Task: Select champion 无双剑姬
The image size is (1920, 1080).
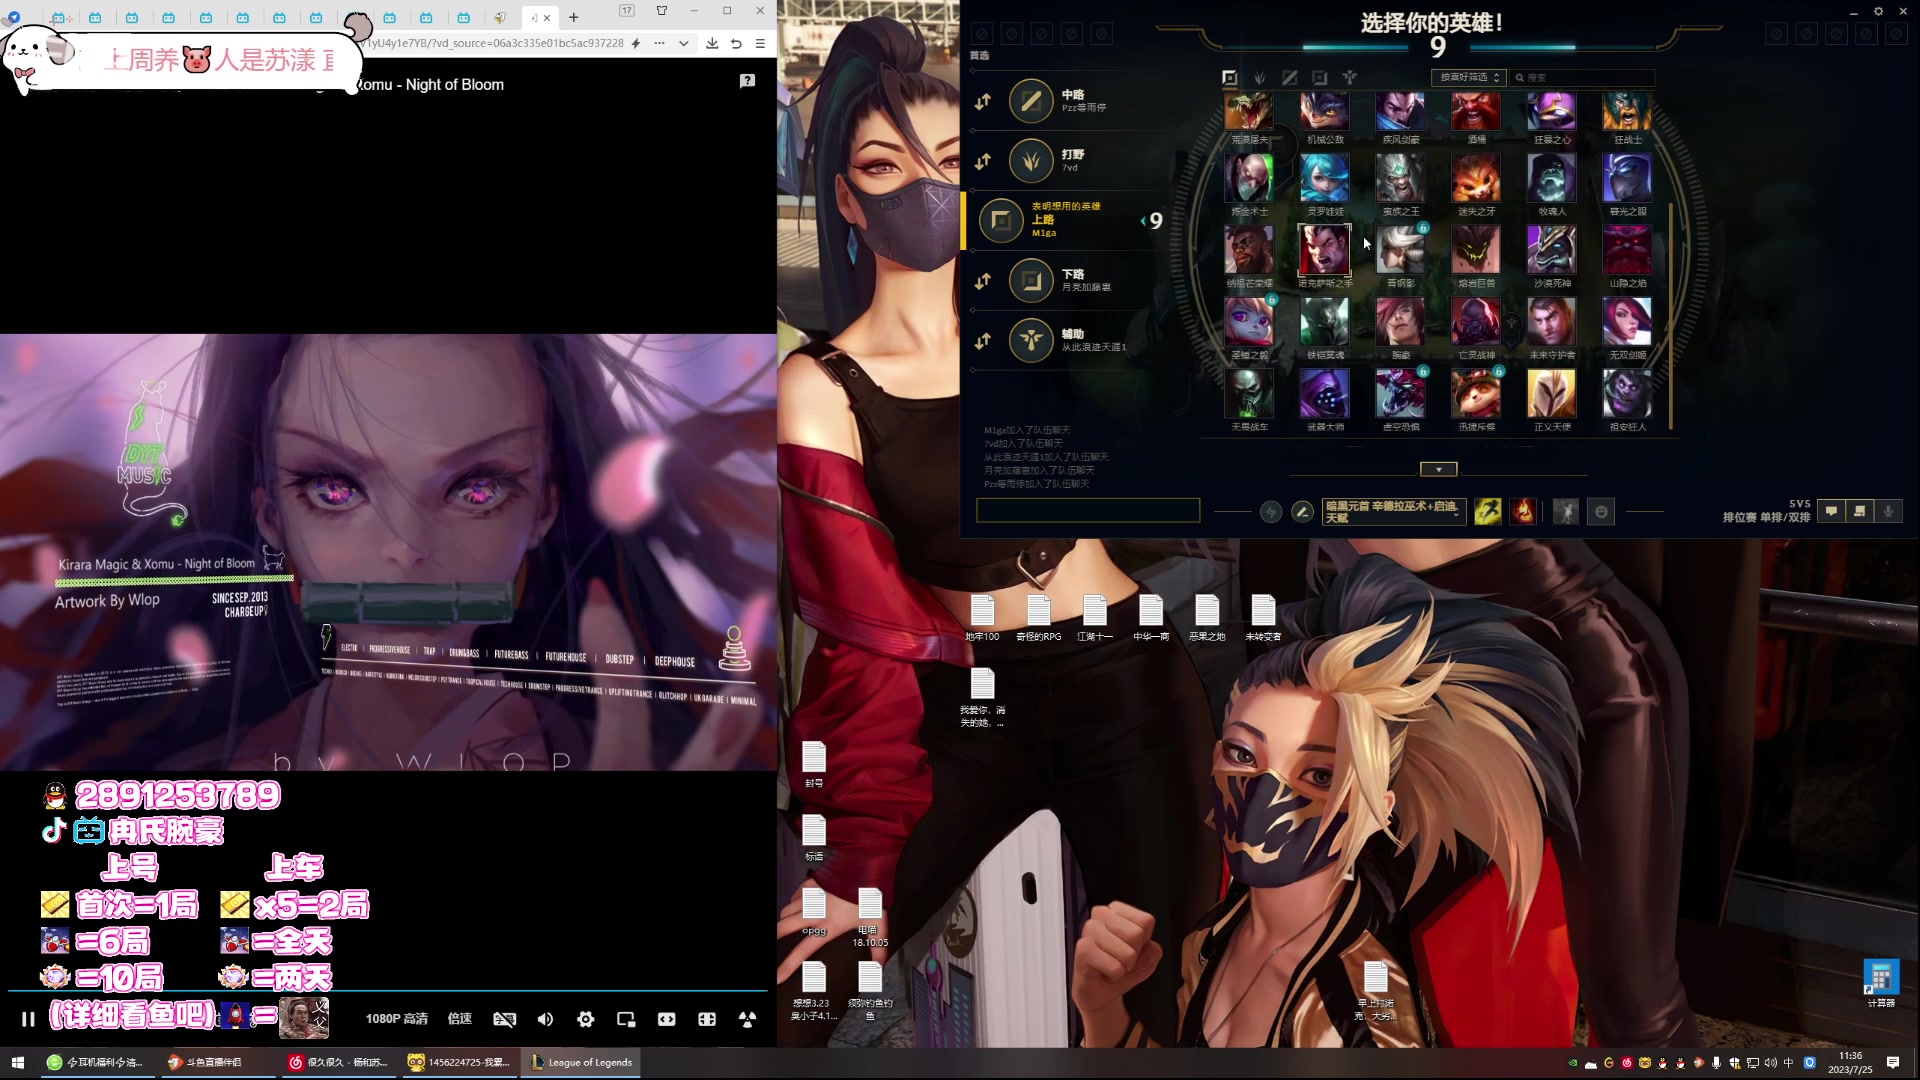Action: [x=1627, y=322]
